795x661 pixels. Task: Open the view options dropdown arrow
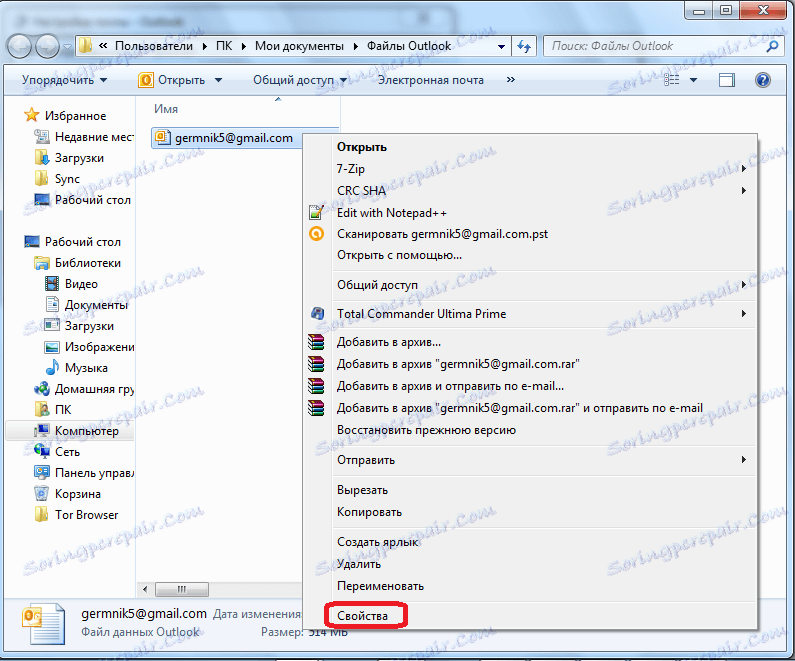[693, 80]
